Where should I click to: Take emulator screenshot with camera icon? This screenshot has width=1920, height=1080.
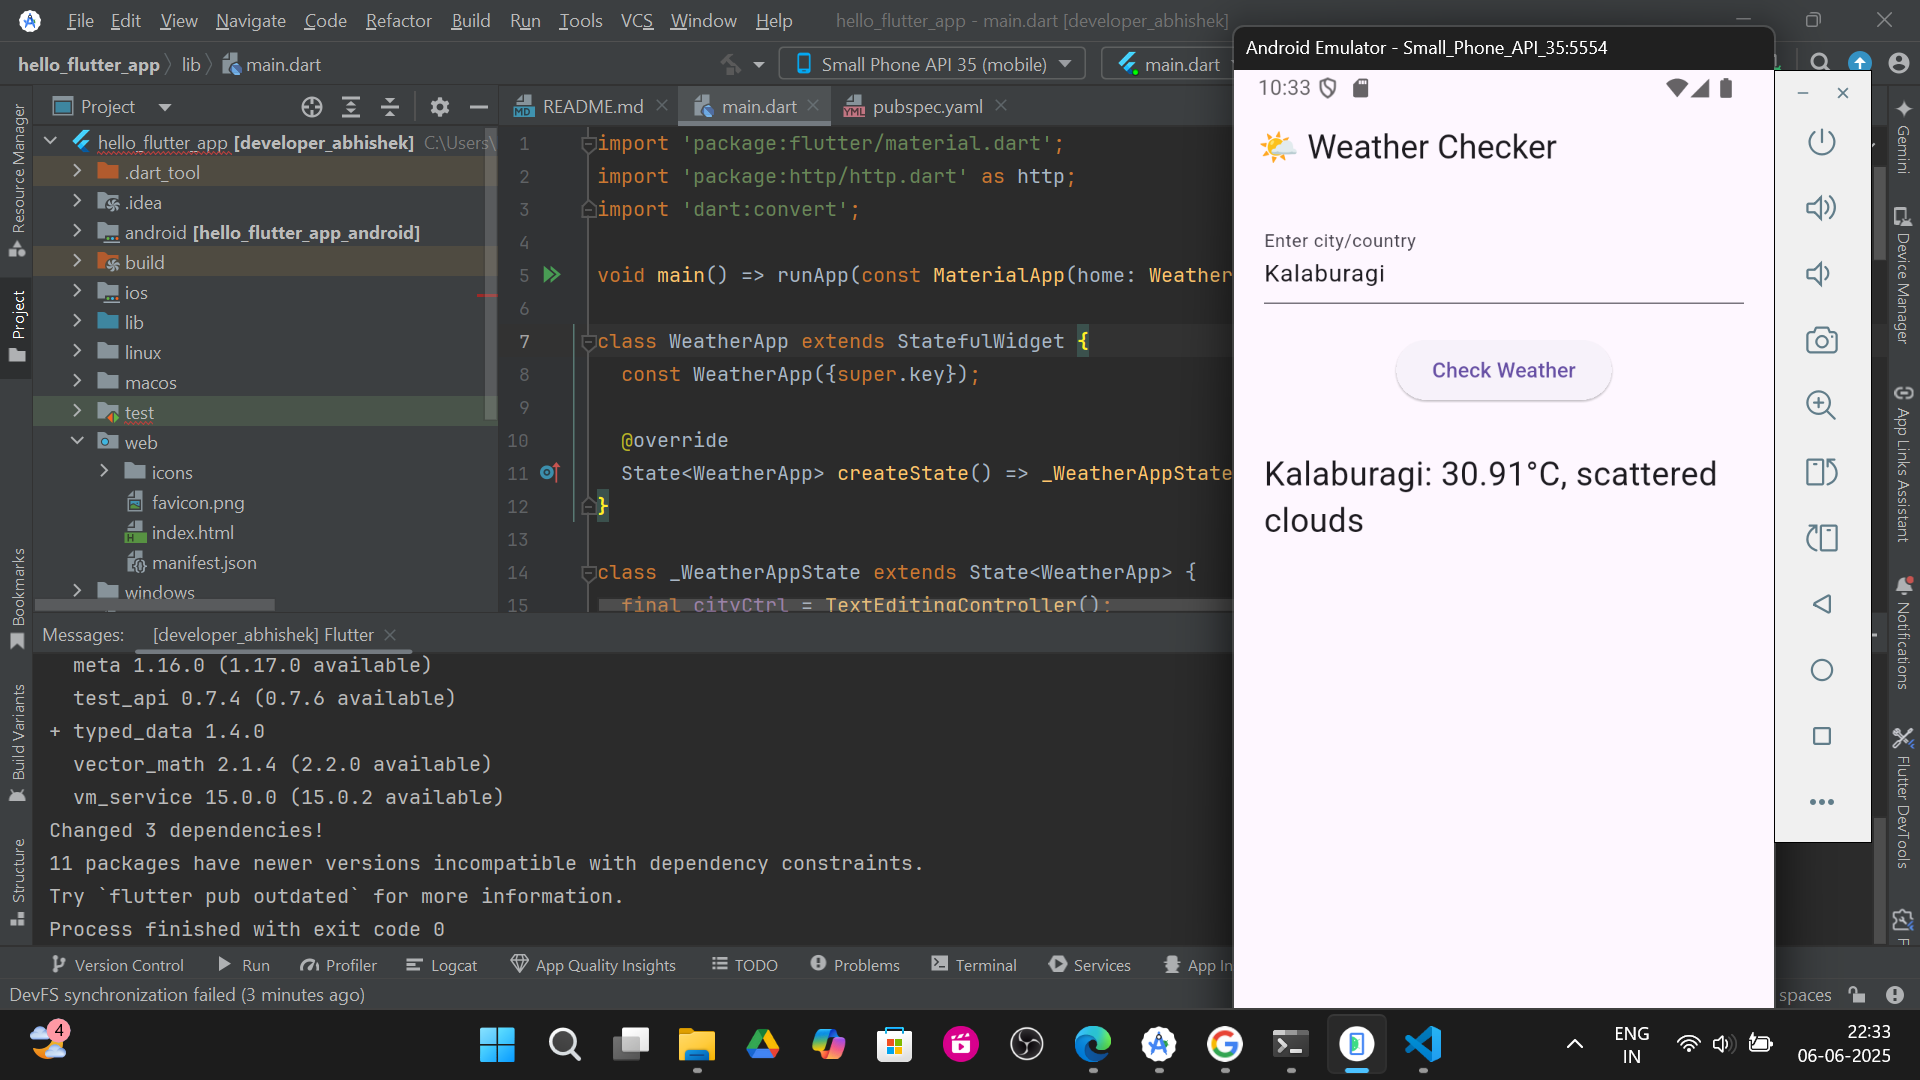[x=1821, y=340]
